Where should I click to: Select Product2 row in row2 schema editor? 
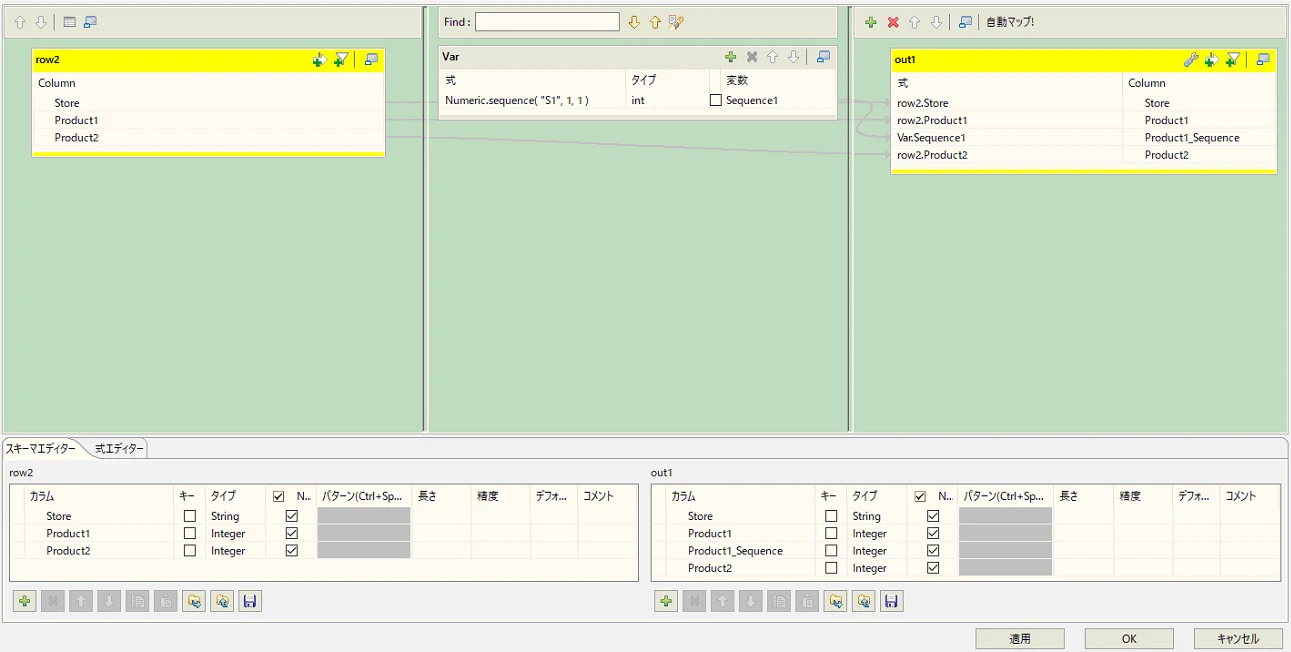click(x=68, y=551)
